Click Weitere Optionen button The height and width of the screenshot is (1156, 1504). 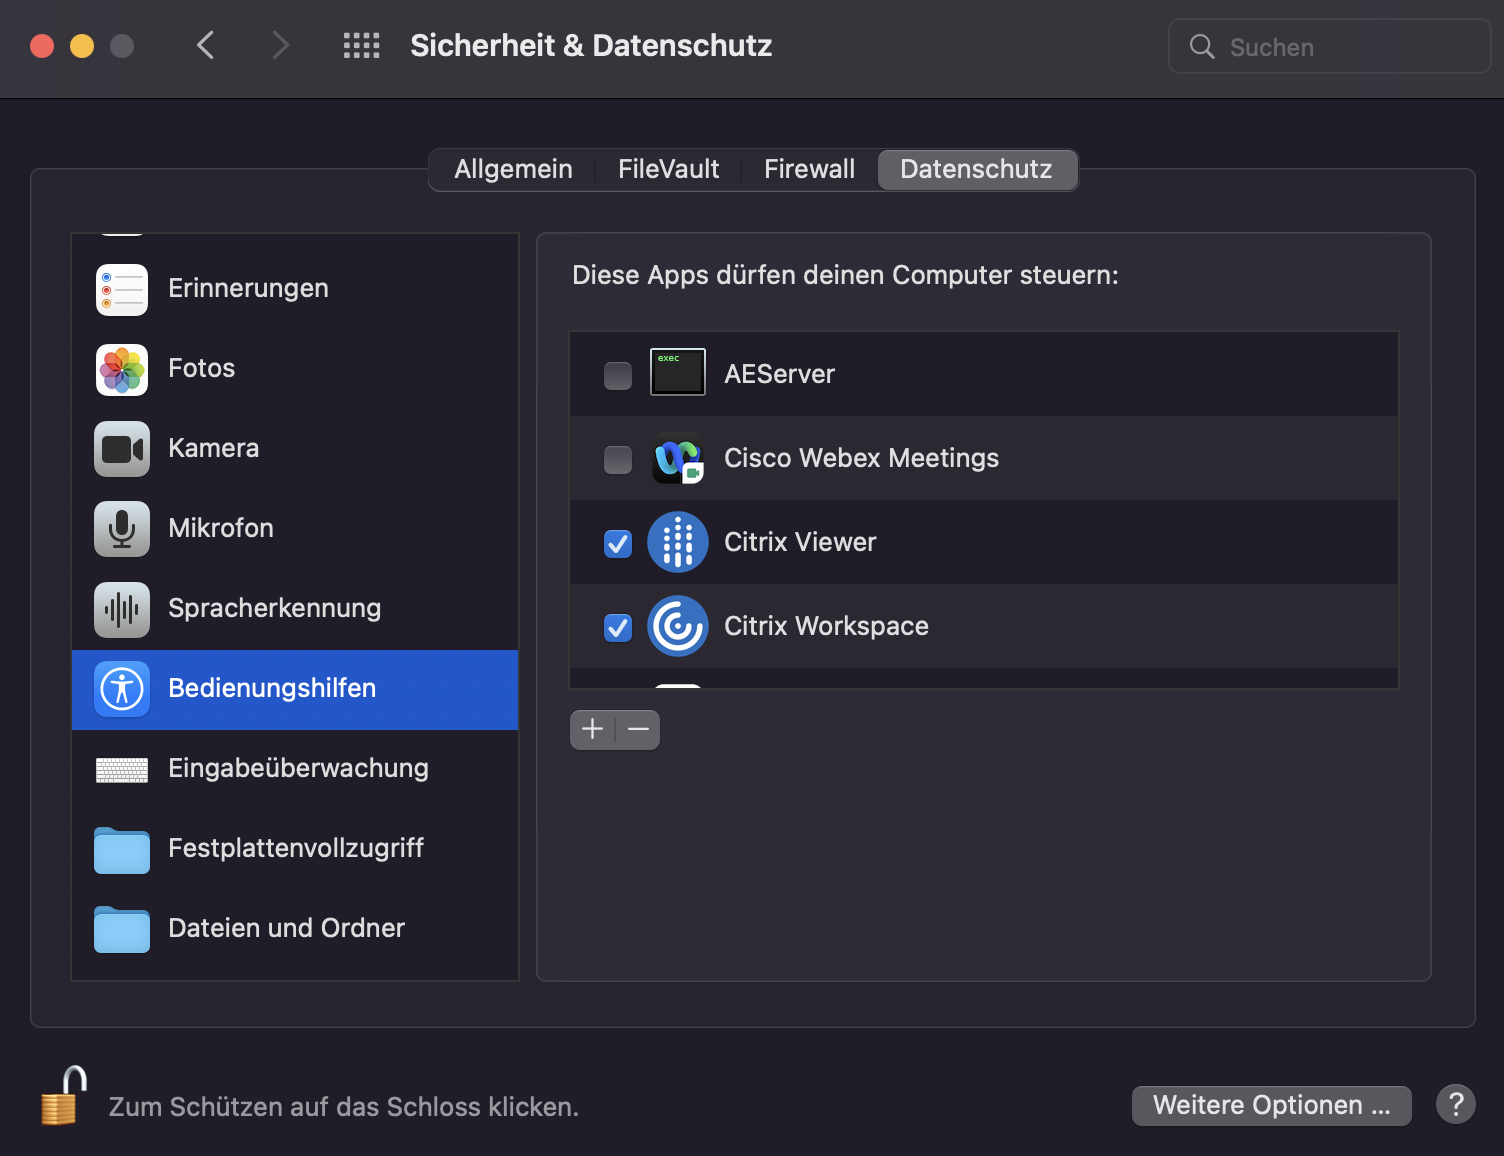[1270, 1105]
